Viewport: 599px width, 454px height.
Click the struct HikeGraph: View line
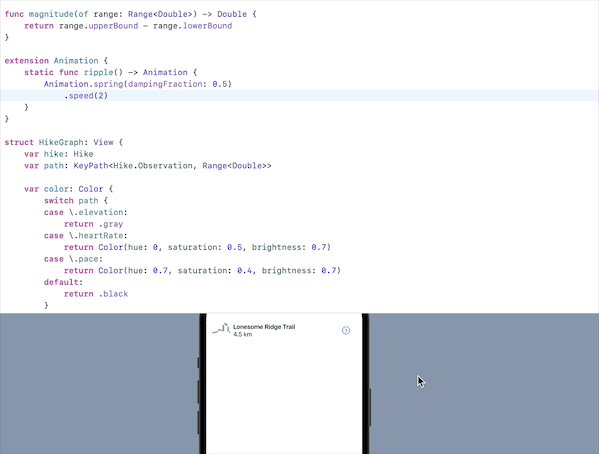click(64, 142)
